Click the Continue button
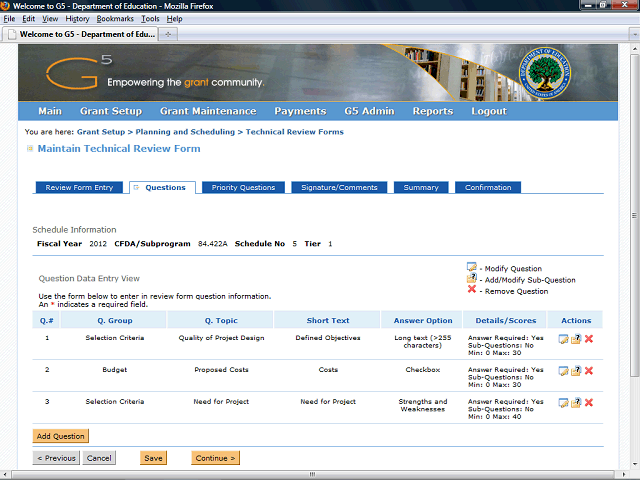The image size is (640, 480). 216,458
